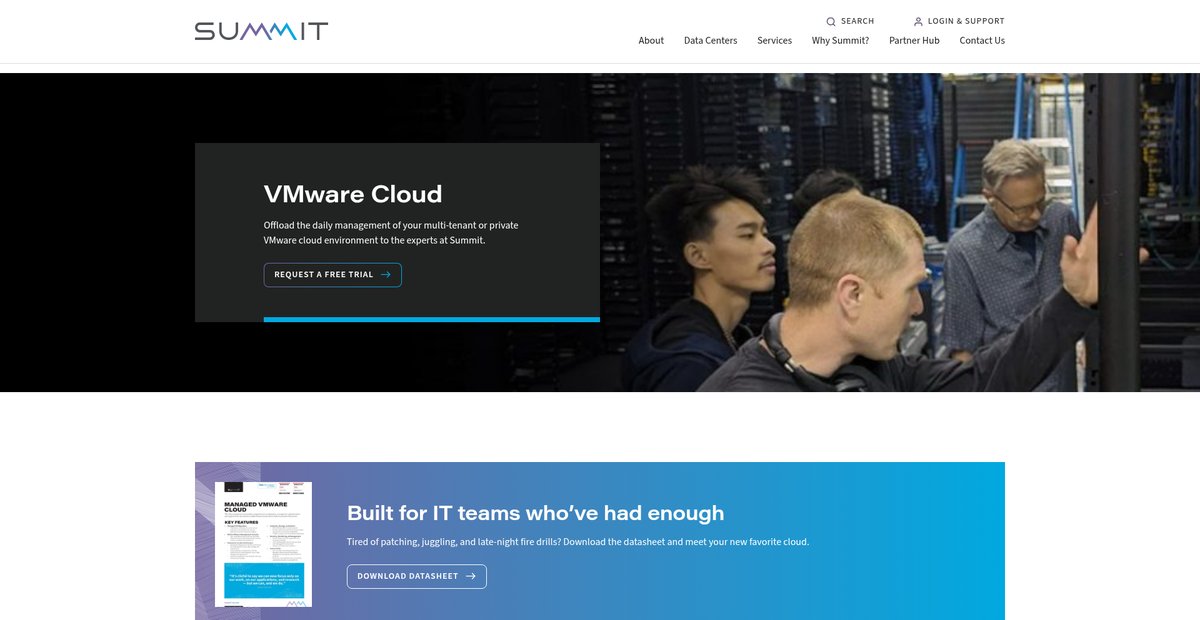Click the search magnifier icon

(x=831, y=21)
